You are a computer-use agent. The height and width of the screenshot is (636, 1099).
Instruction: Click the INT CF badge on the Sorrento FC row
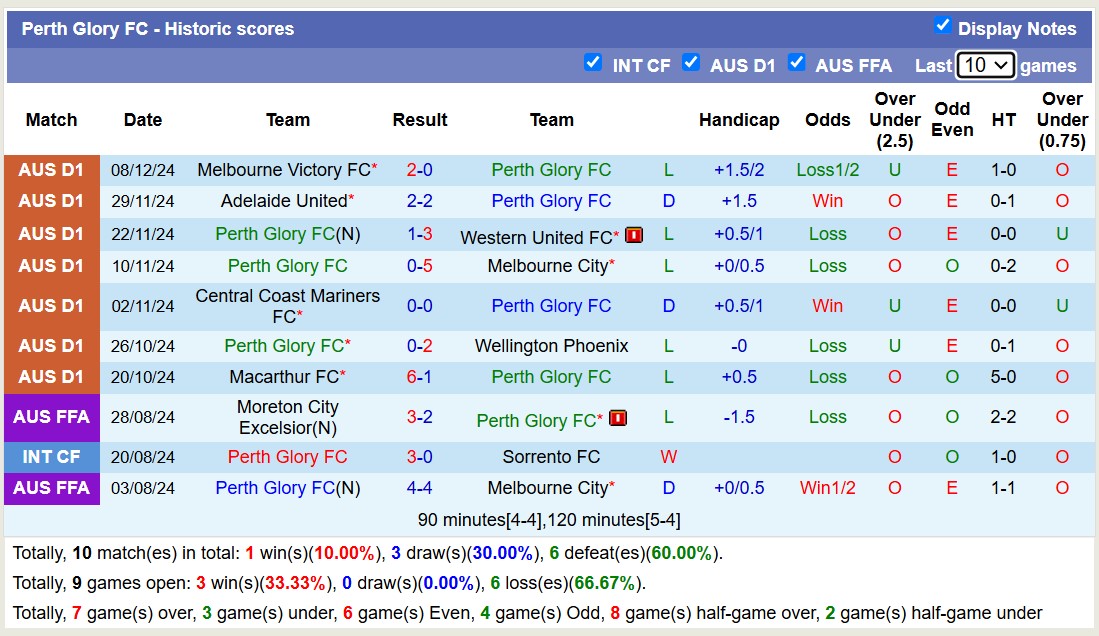click(51, 457)
